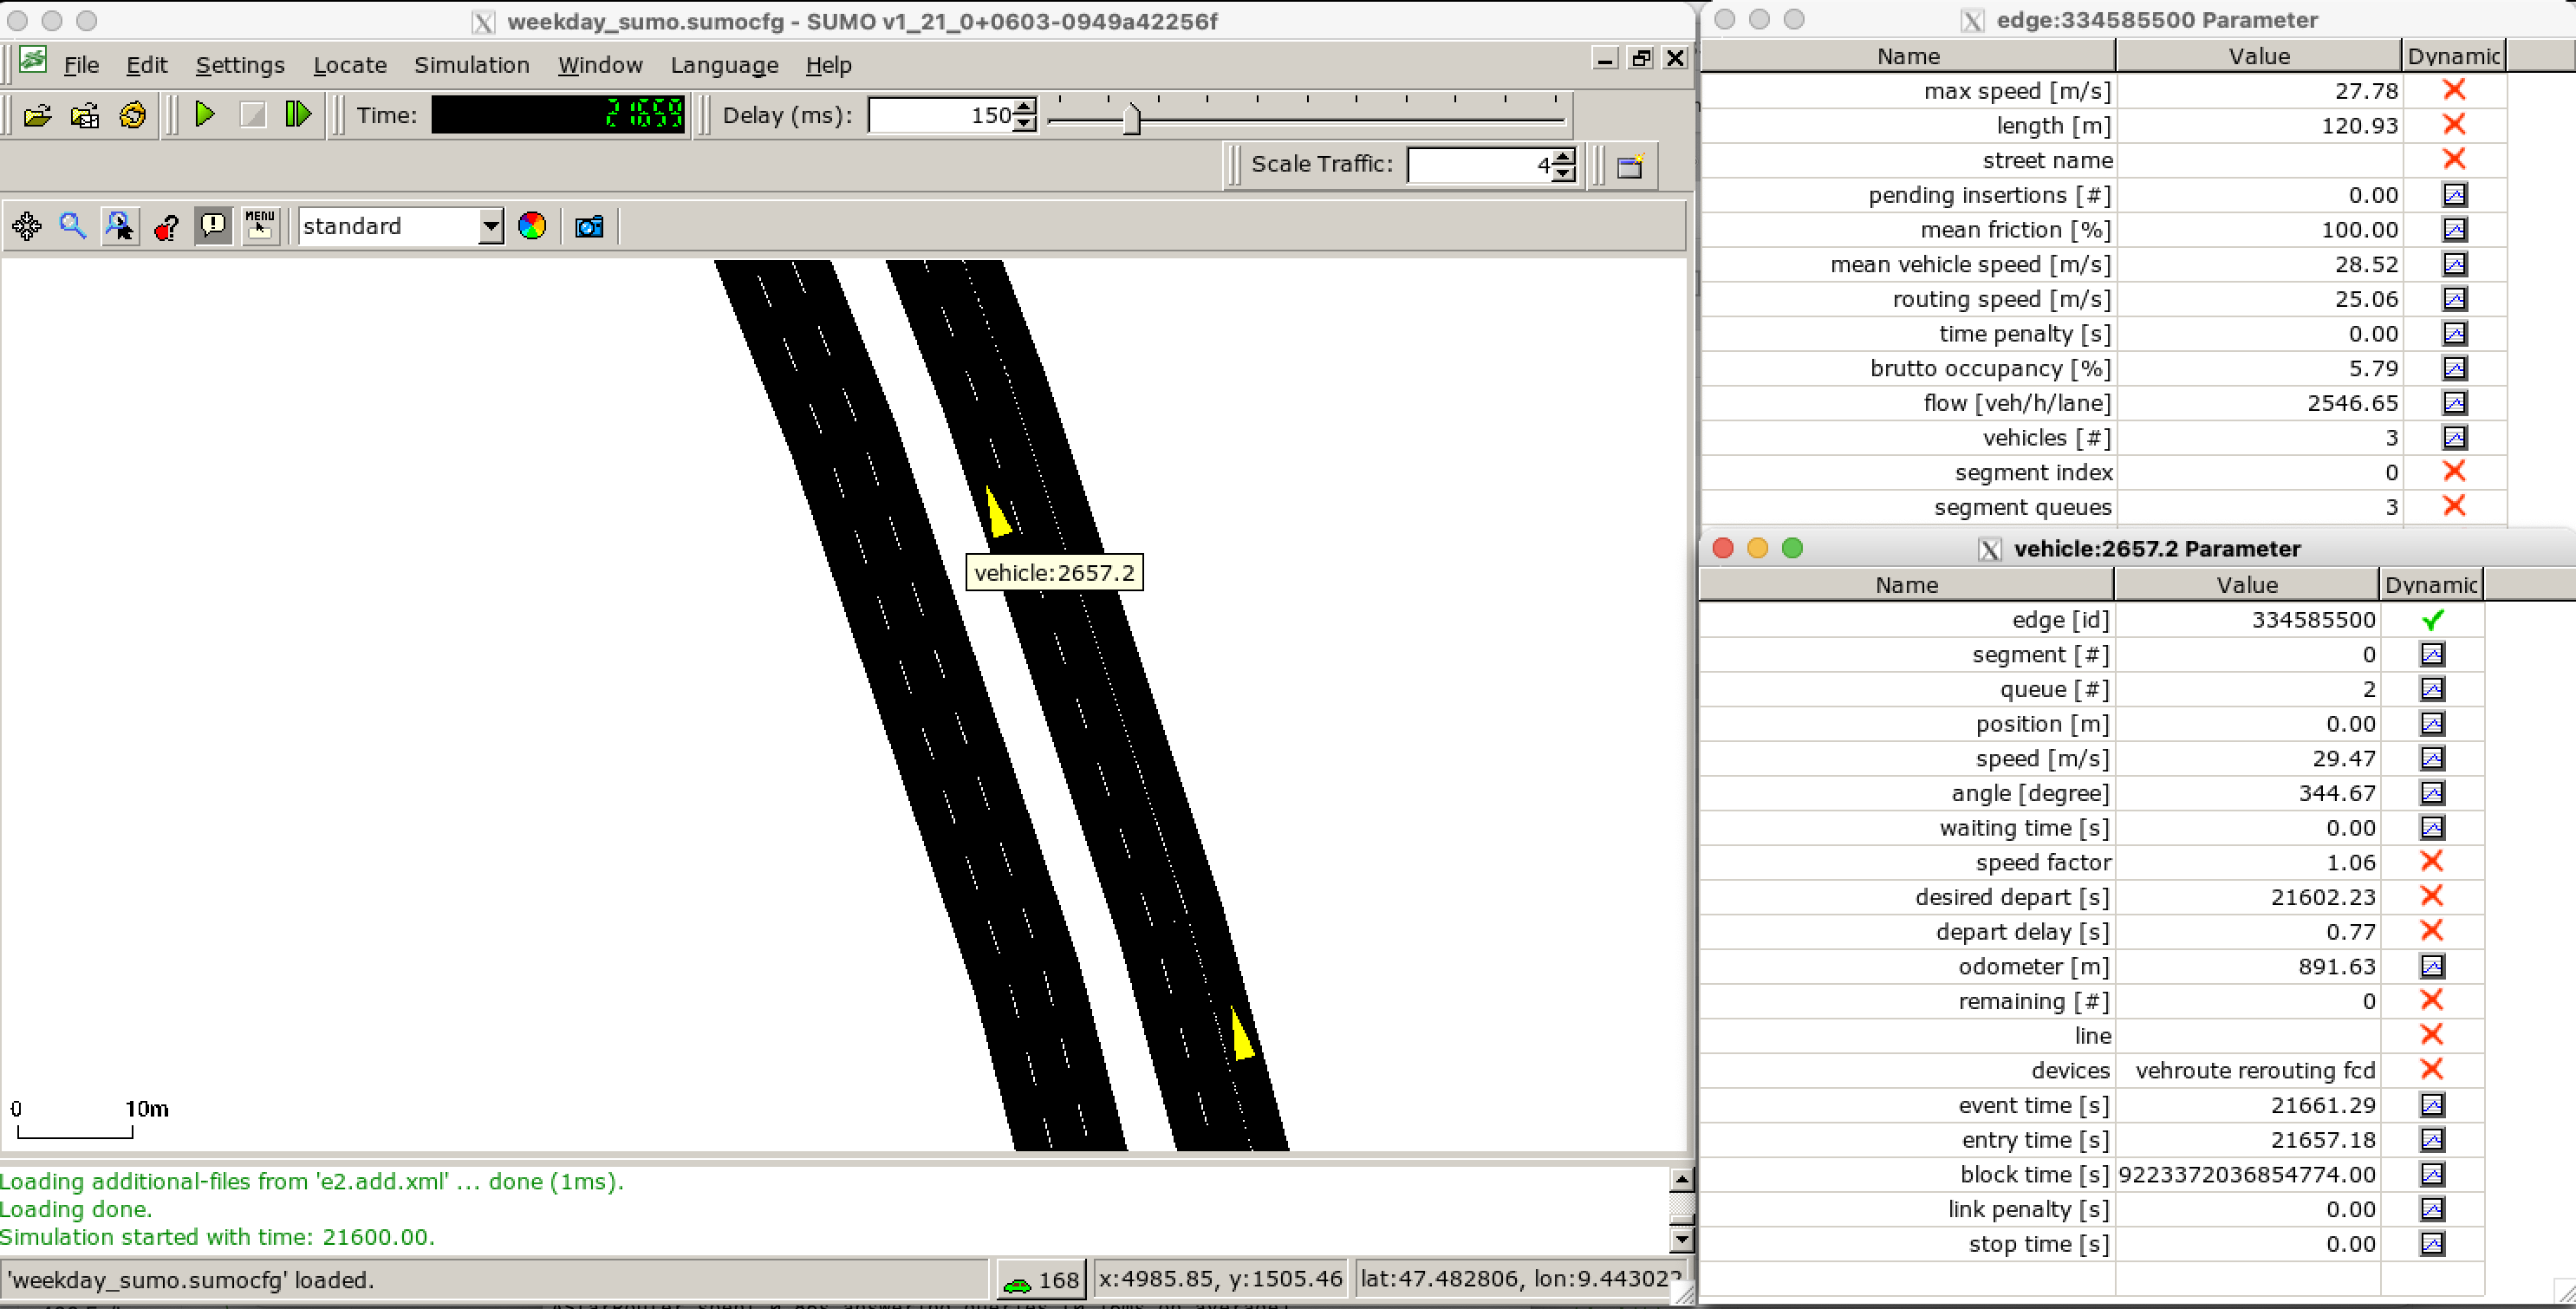Open vehicle speed tracker icon
Image resolution: width=2576 pixels, height=1309 pixels.
point(2432,758)
